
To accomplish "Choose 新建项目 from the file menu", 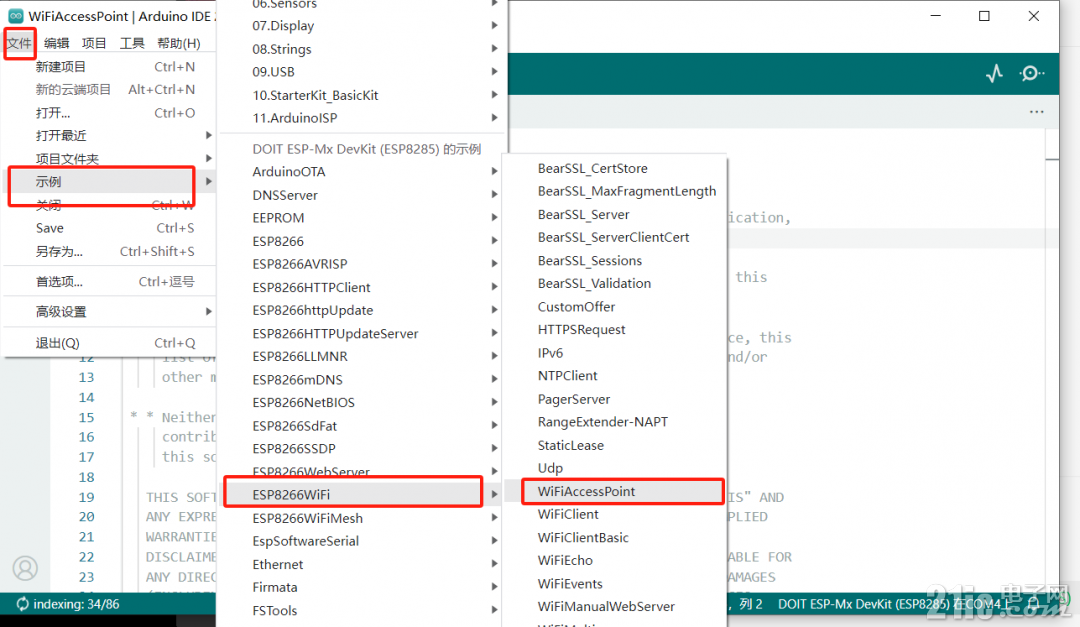I will [x=110, y=67].
